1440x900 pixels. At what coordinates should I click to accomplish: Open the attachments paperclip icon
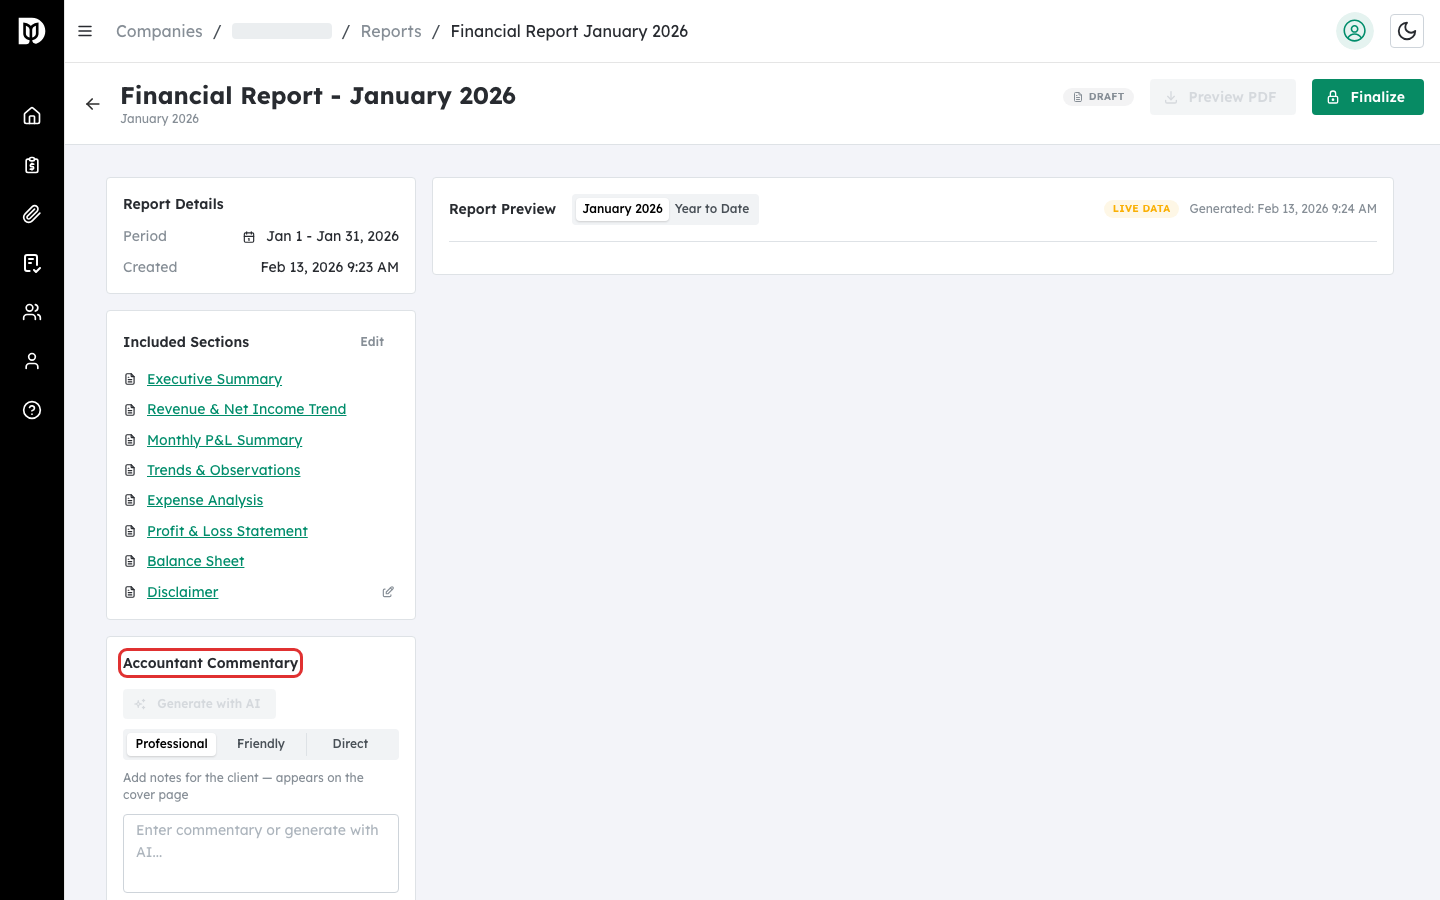point(31,213)
